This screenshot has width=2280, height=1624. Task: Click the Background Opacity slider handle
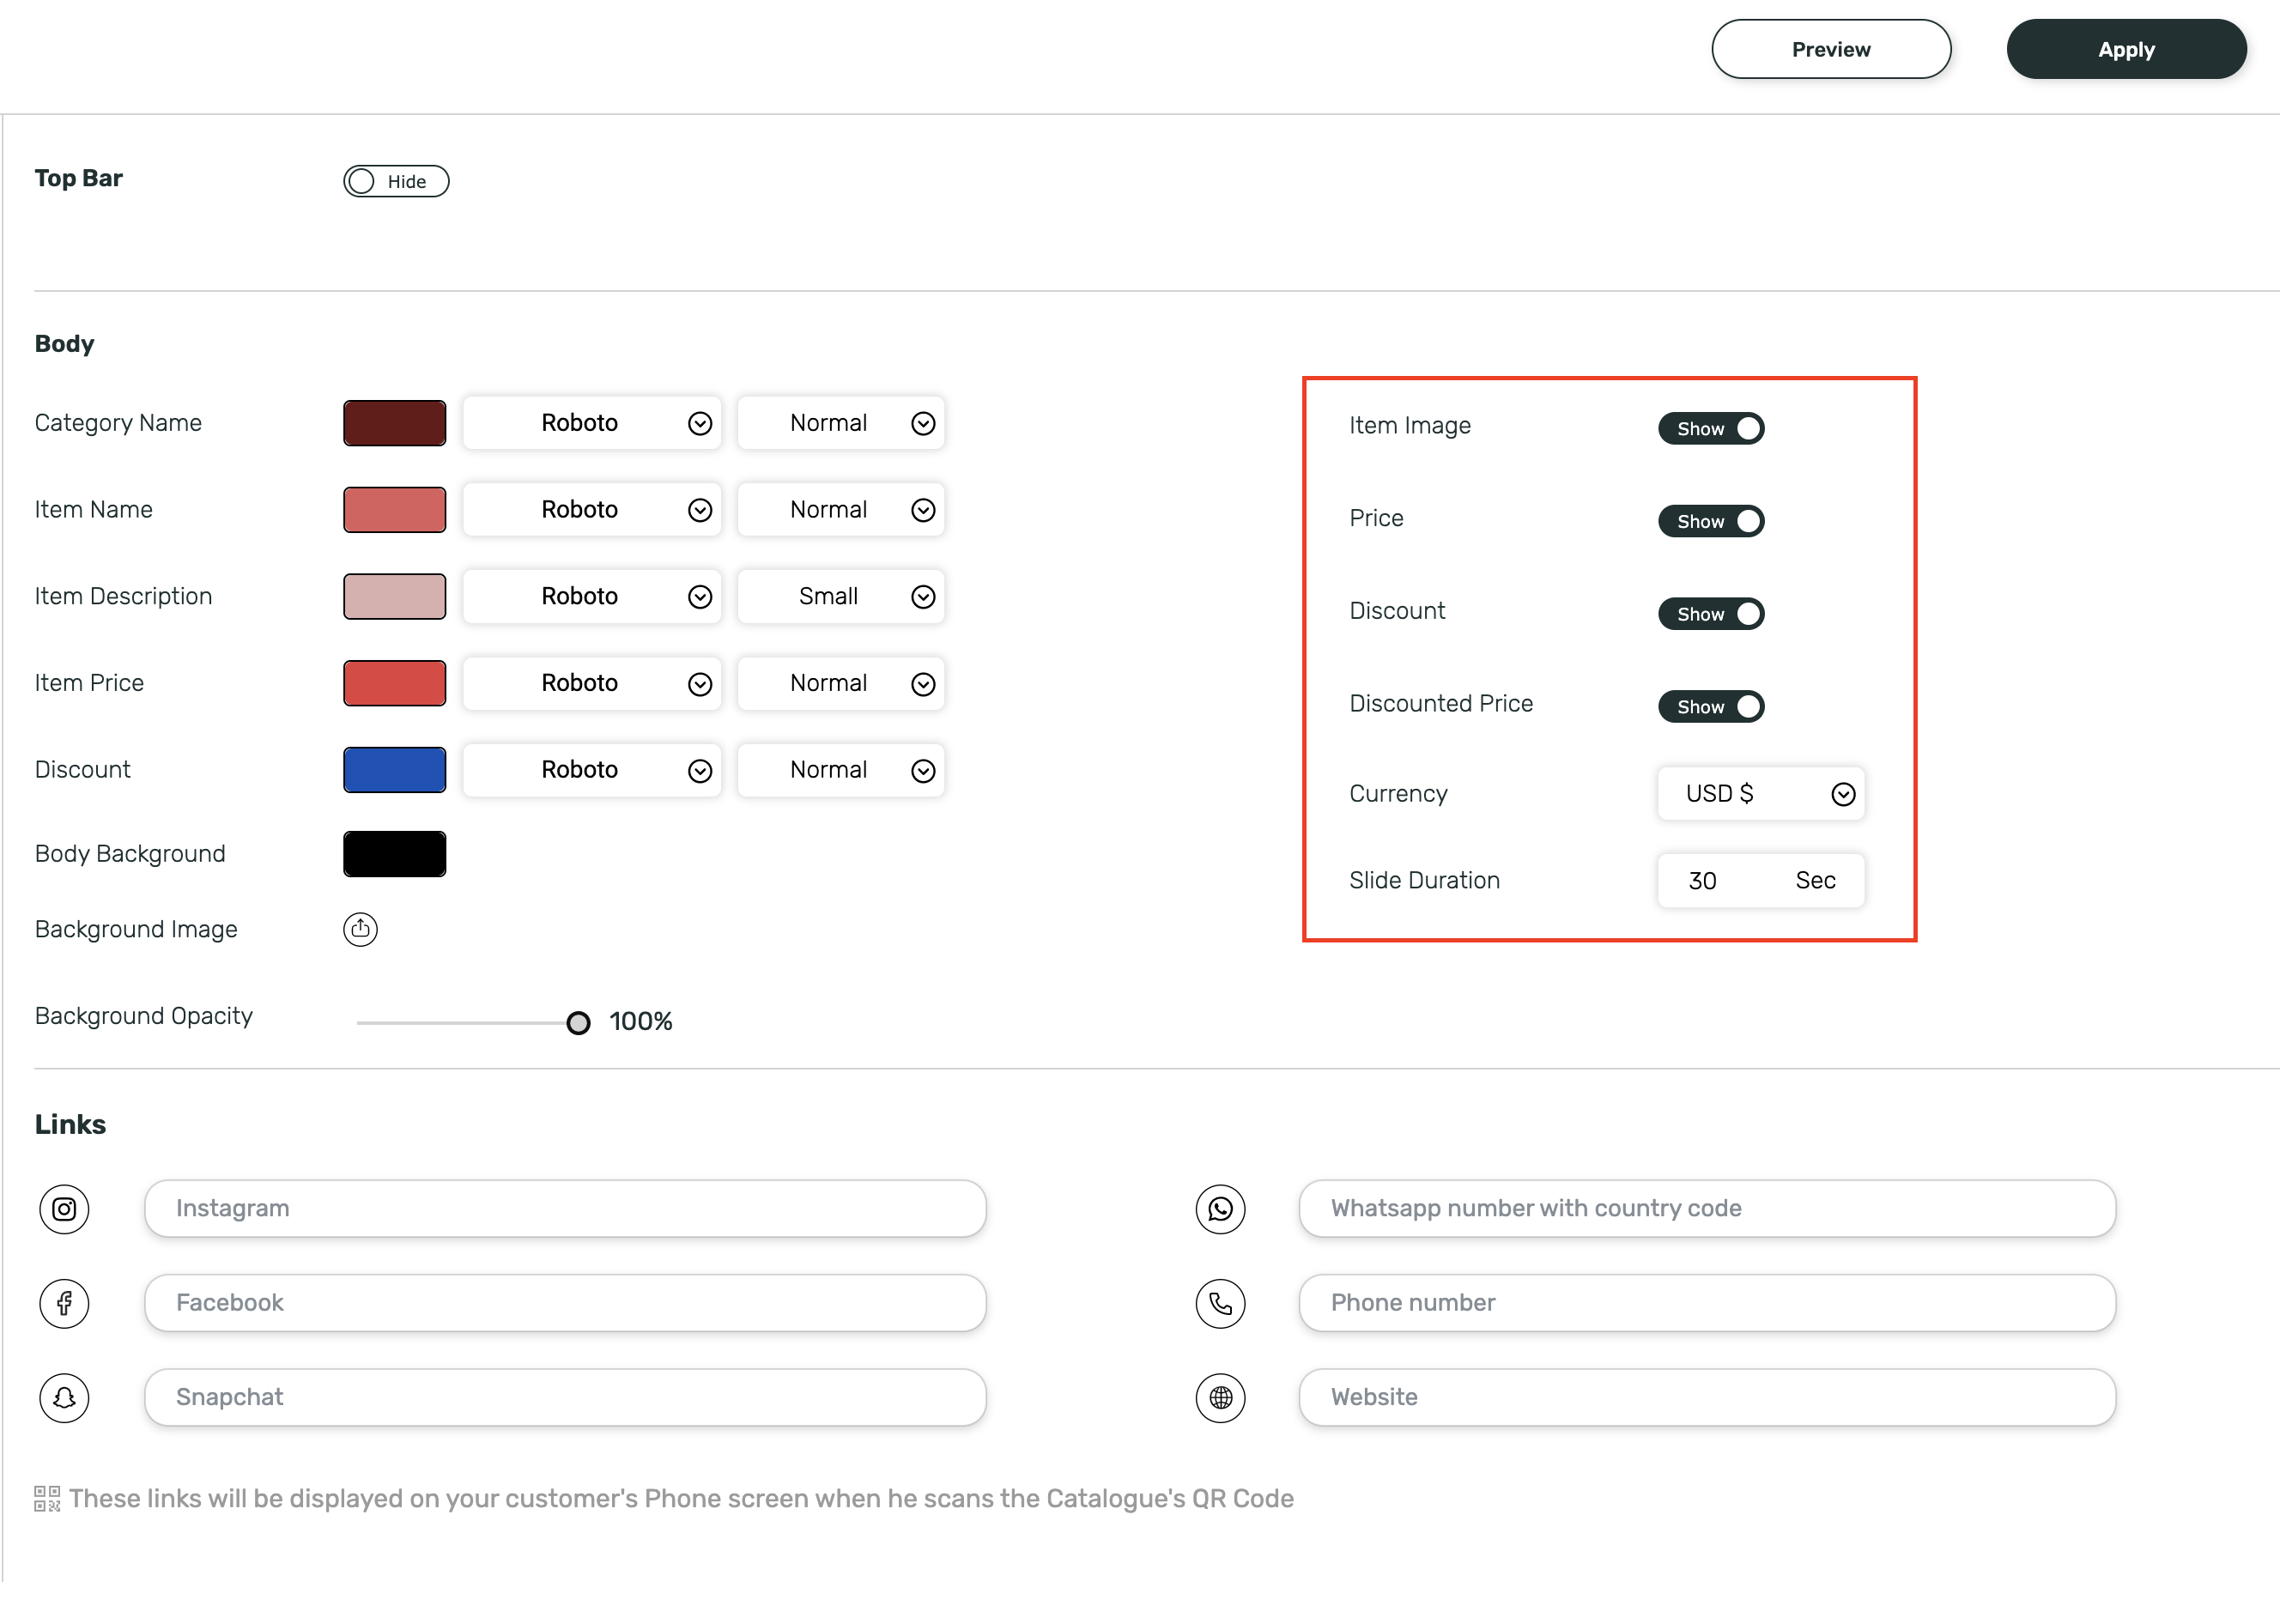[x=578, y=1023]
